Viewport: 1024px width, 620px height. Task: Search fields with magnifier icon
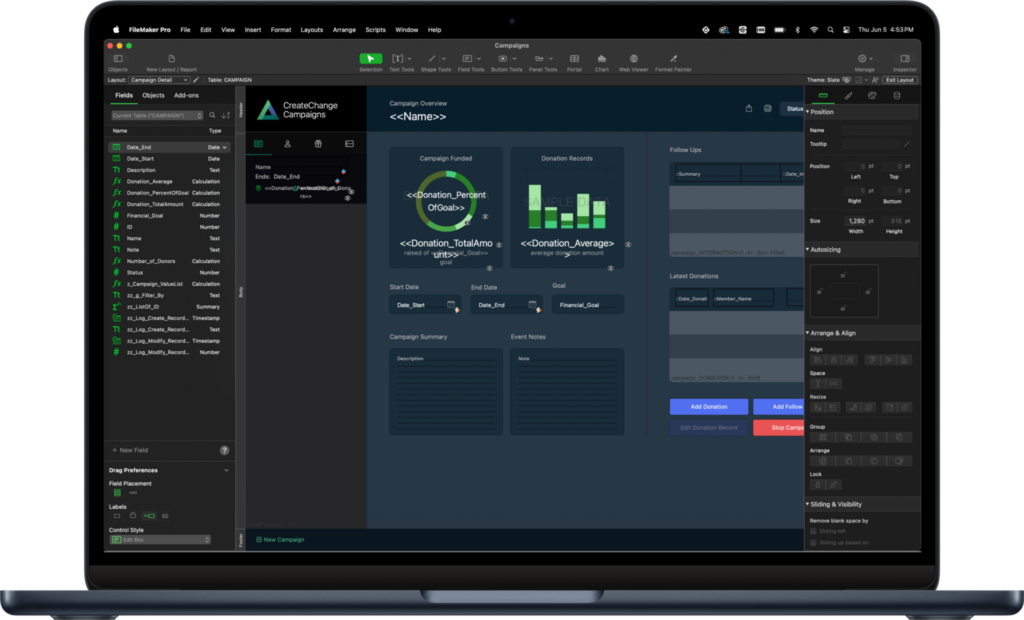[x=212, y=115]
